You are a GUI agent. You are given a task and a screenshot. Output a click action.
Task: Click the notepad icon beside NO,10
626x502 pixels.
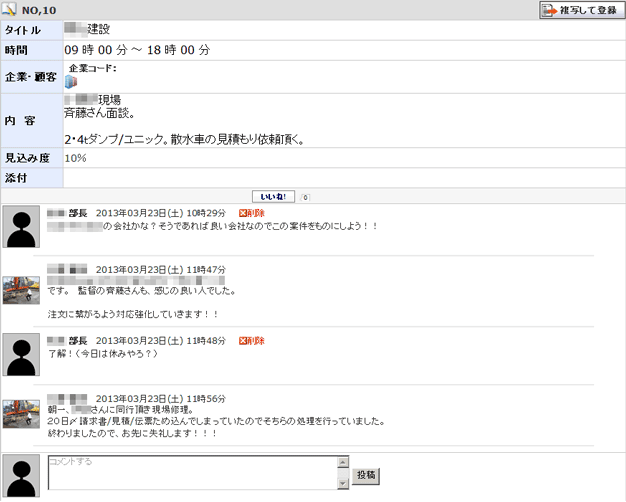[x=9, y=10]
